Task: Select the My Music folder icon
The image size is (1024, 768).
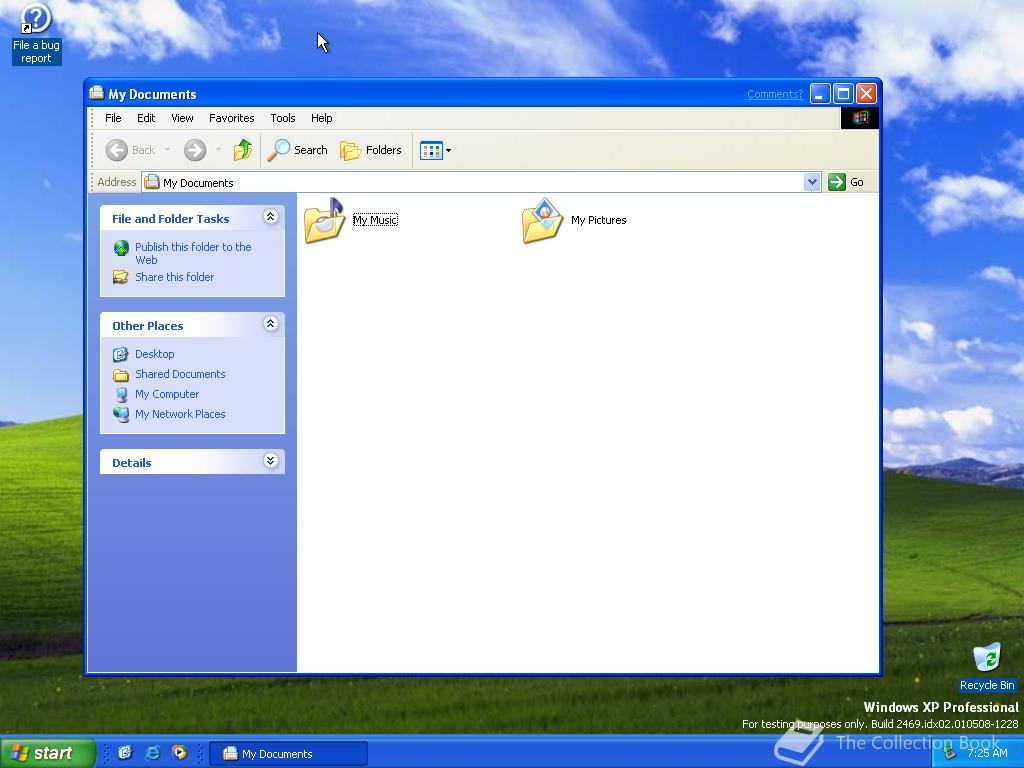Action: pyautogui.click(x=325, y=221)
